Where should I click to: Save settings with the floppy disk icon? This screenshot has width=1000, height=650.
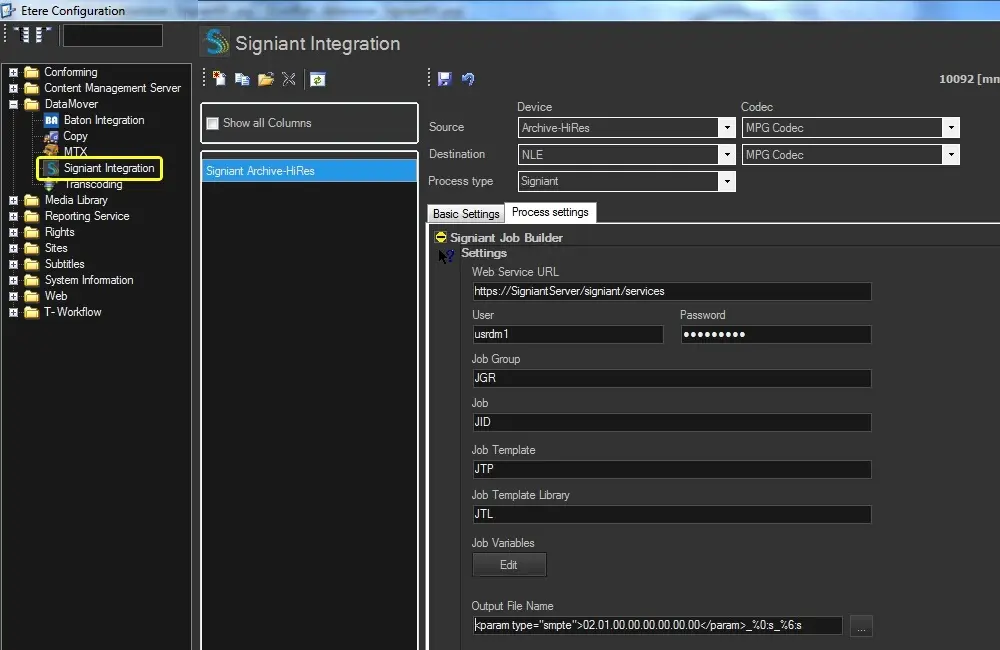[x=445, y=79]
